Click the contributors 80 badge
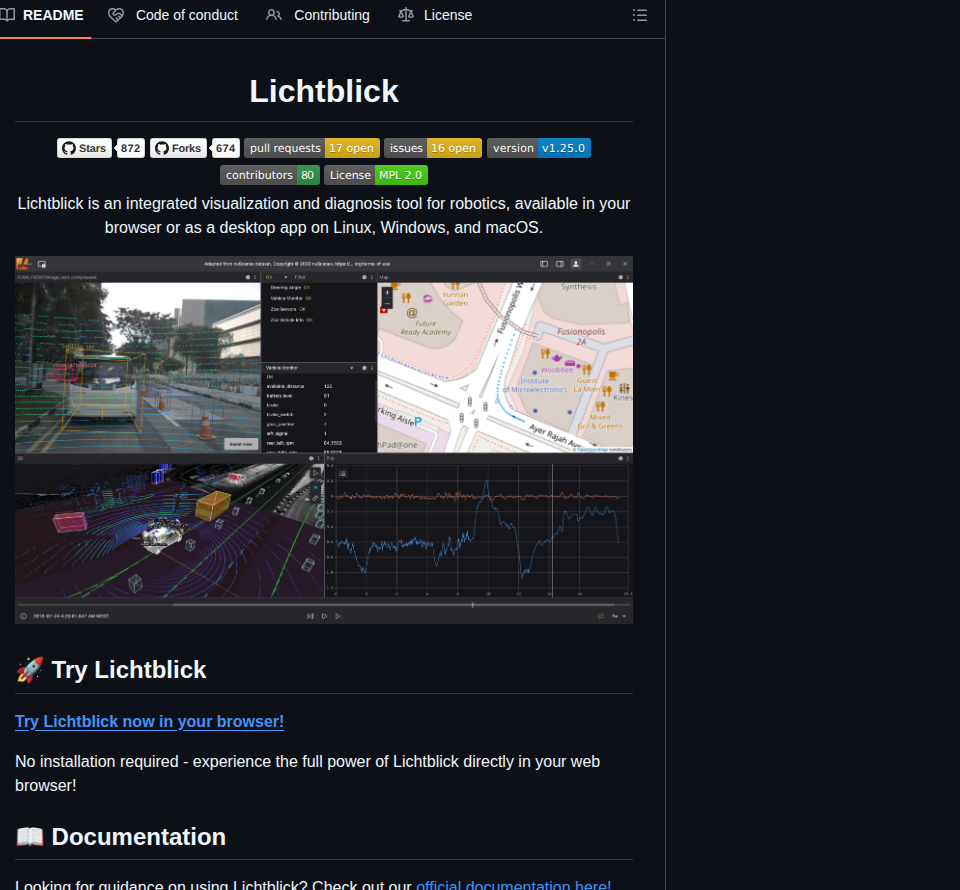Screen dimensions: 960x890 pyautogui.click(x=270, y=175)
